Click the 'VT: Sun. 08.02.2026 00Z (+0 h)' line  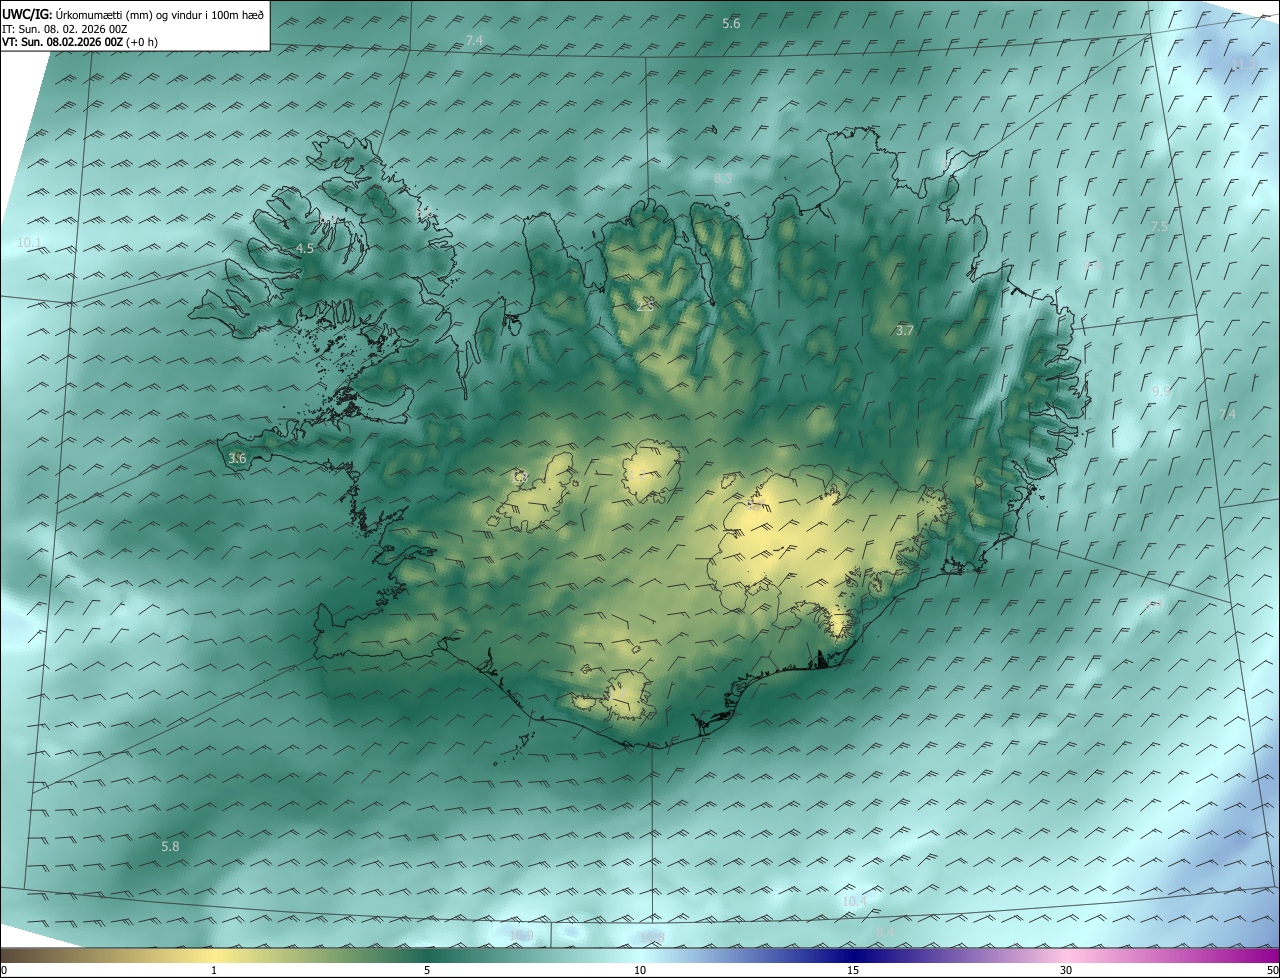pos(80,42)
